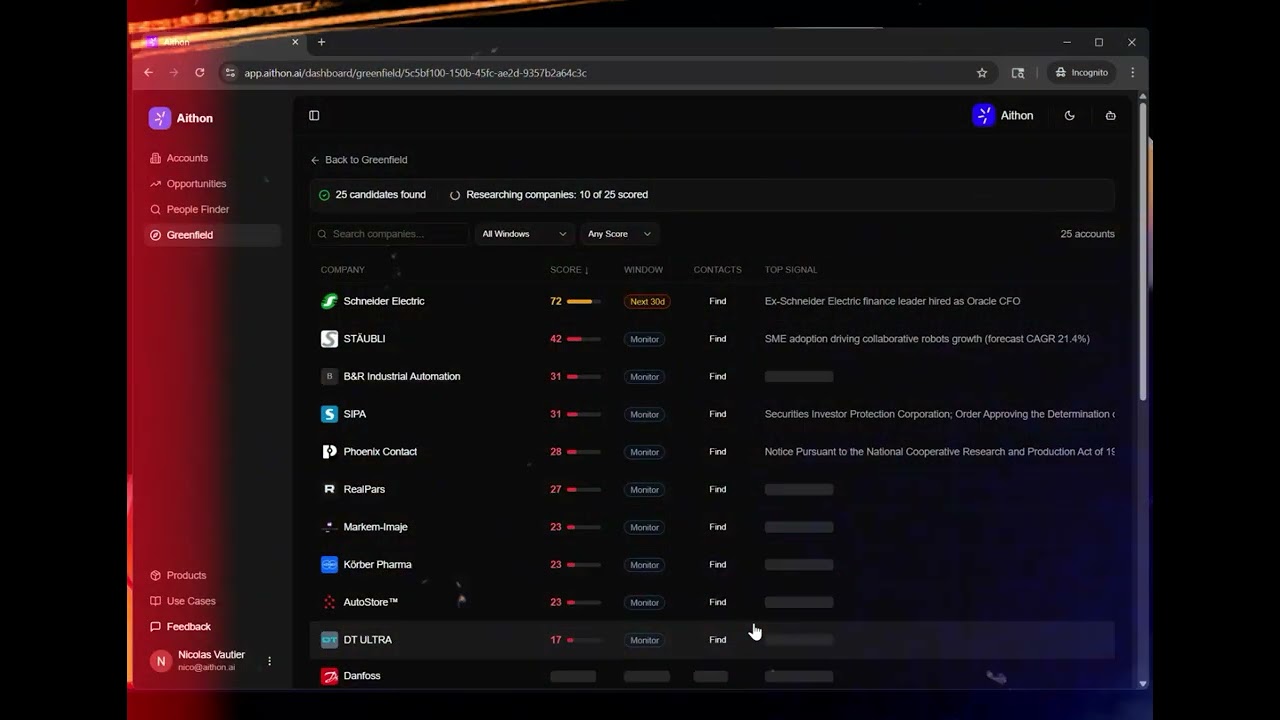Click the site info icon in address bar
1280x720 pixels.
230,73
